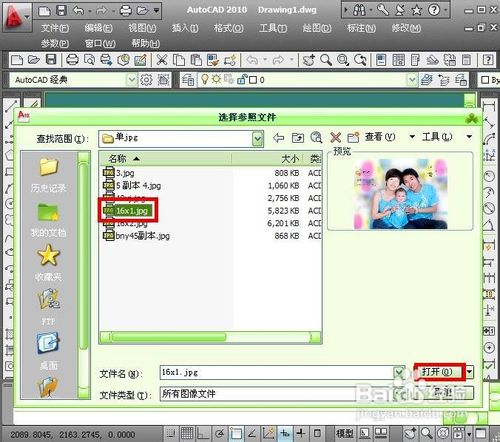Image resolution: width=500 pixels, height=442 pixels.
Task: Open the Quick Access toolbar customize arrow
Action: pyautogui.click(x=157, y=11)
